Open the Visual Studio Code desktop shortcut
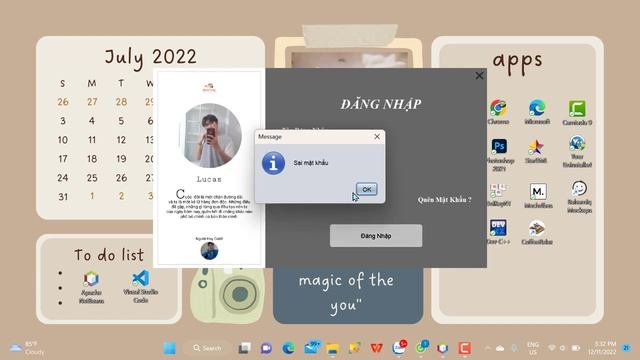 point(140,287)
